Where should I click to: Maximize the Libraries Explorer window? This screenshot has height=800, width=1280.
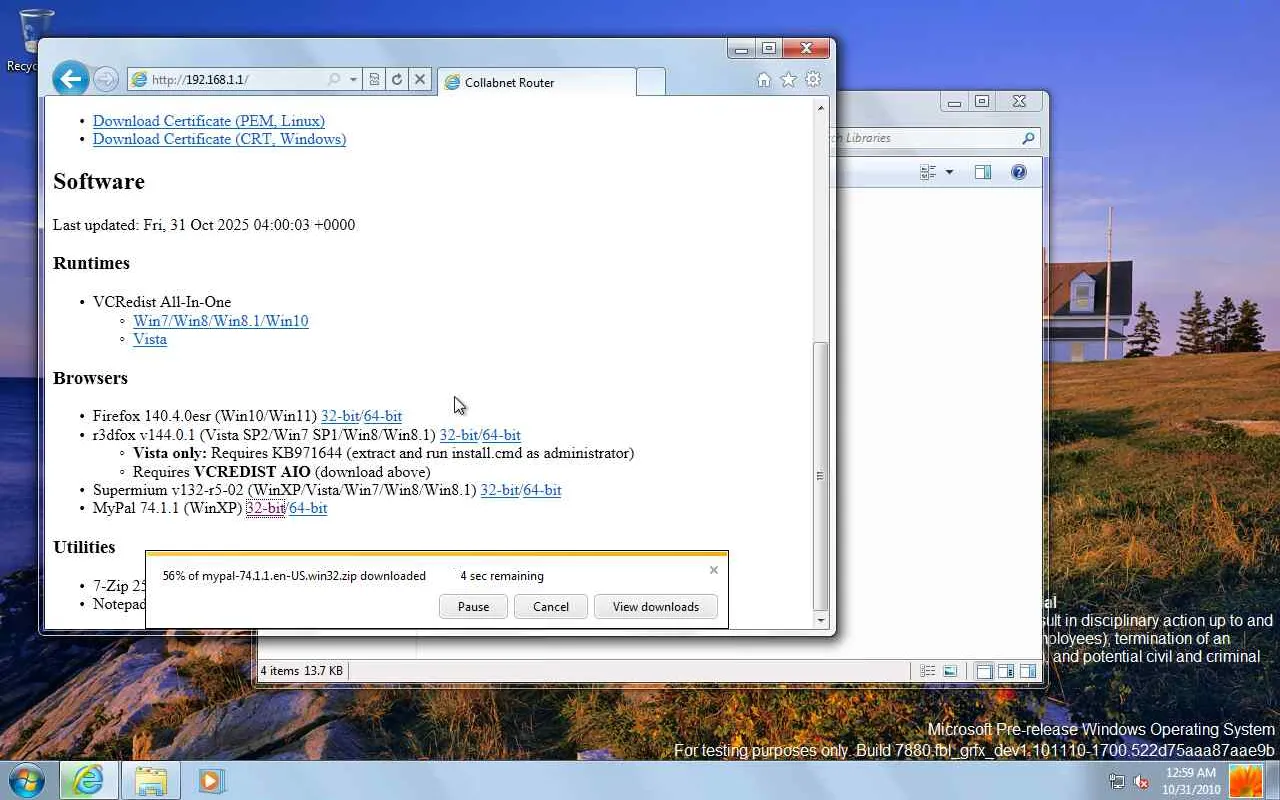982,102
